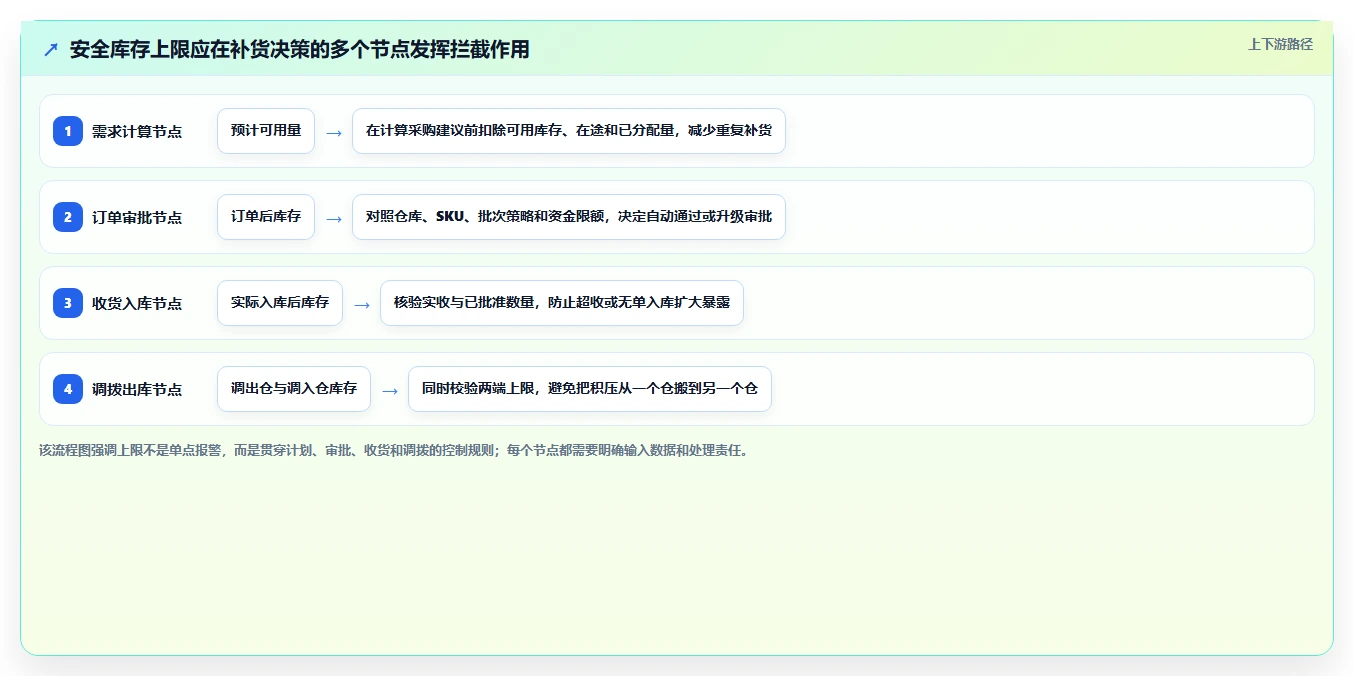Click the step number 3 badge
This screenshot has height=676, width=1354.
tap(68, 303)
